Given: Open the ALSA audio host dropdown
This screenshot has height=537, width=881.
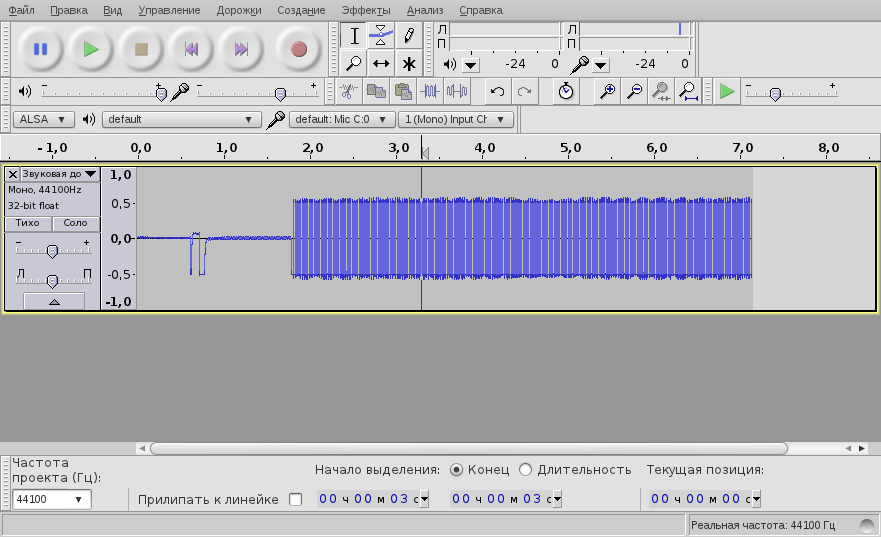Looking at the screenshot, I should pyautogui.click(x=43, y=119).
